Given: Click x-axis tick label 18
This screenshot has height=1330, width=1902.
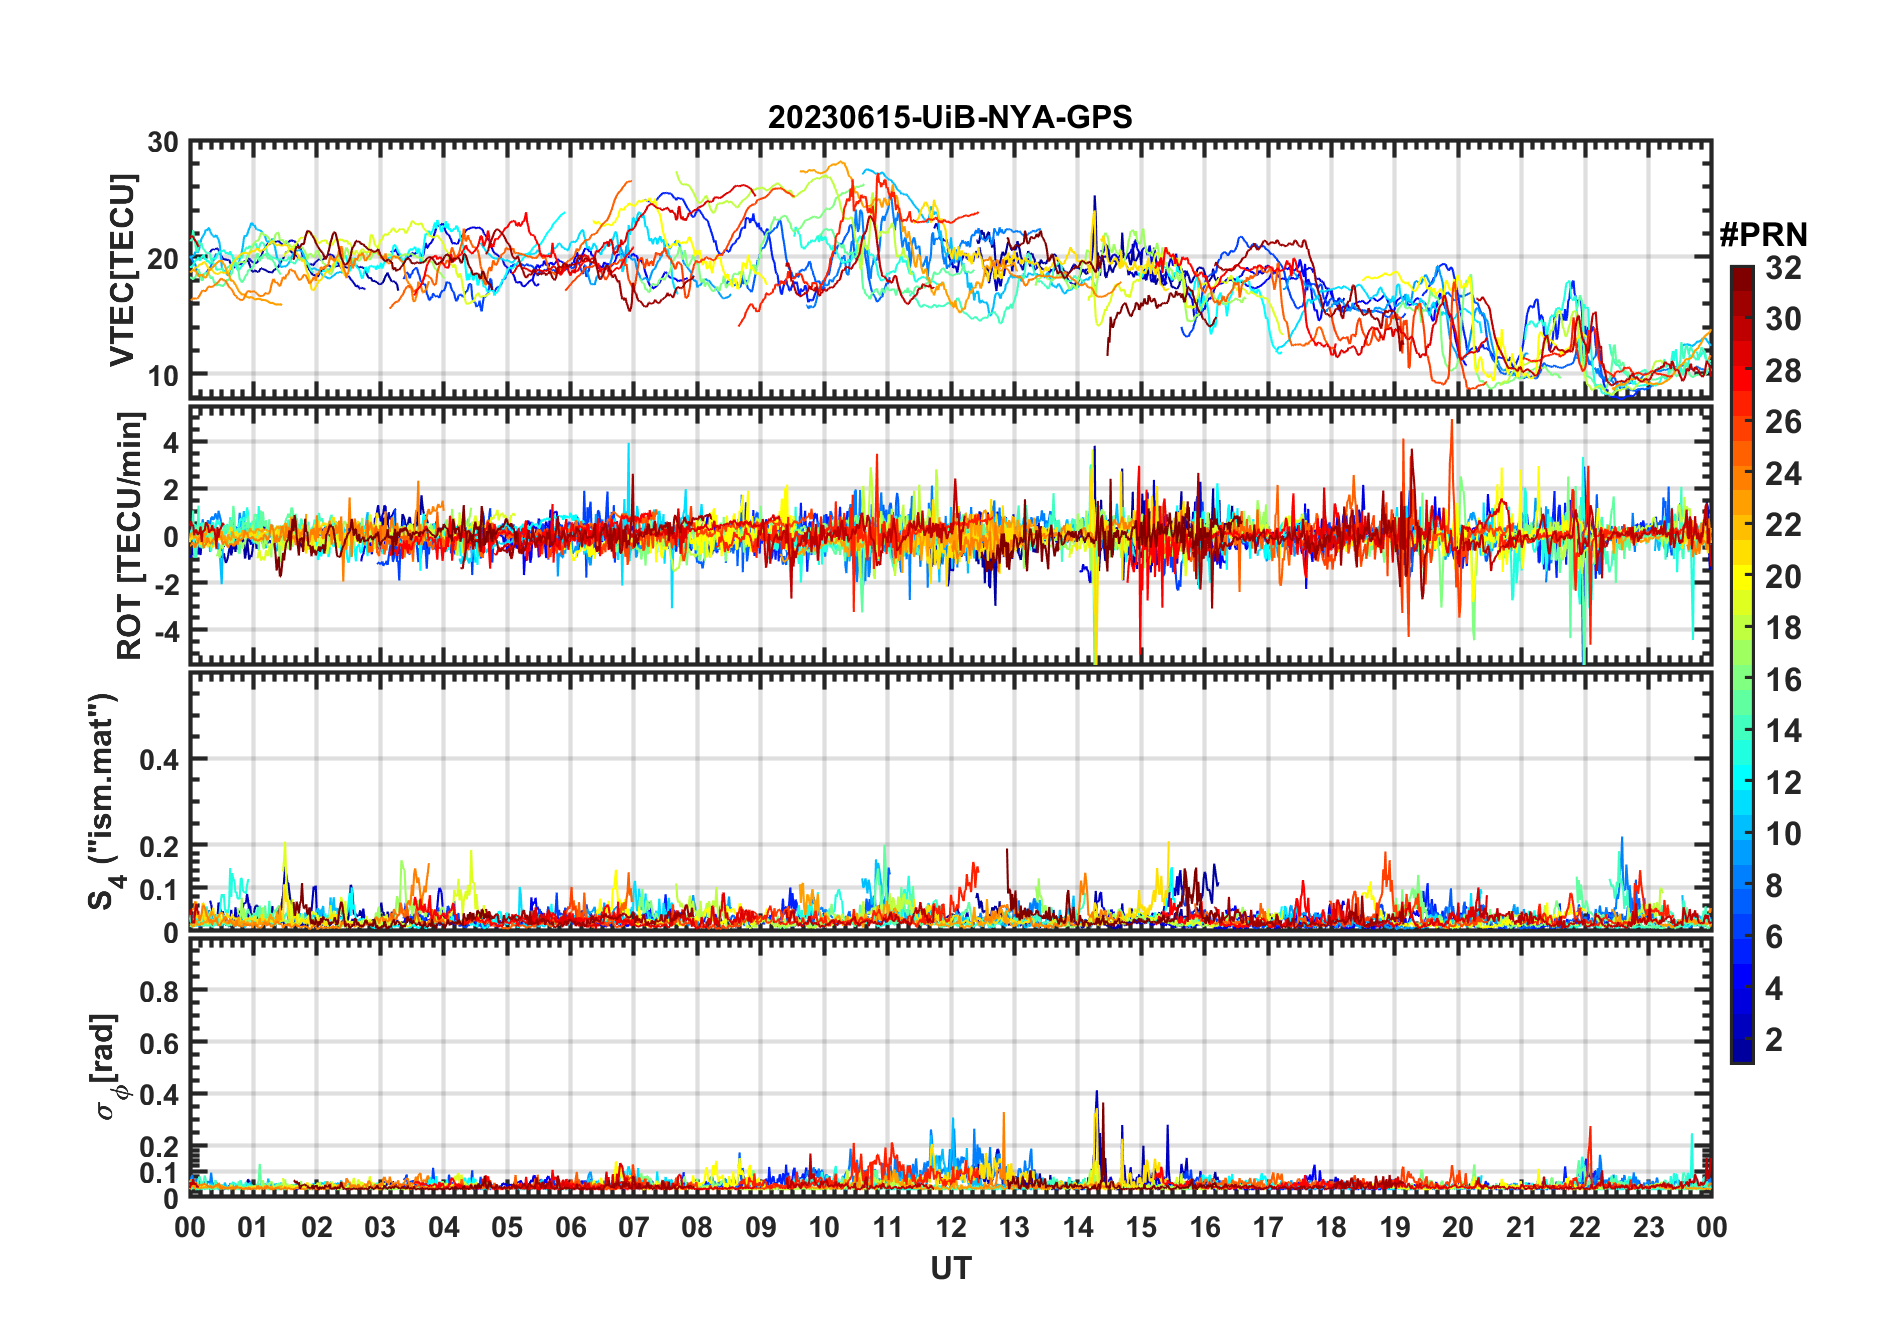Looking at the screenshot, I should [x=1331, y=1227].
